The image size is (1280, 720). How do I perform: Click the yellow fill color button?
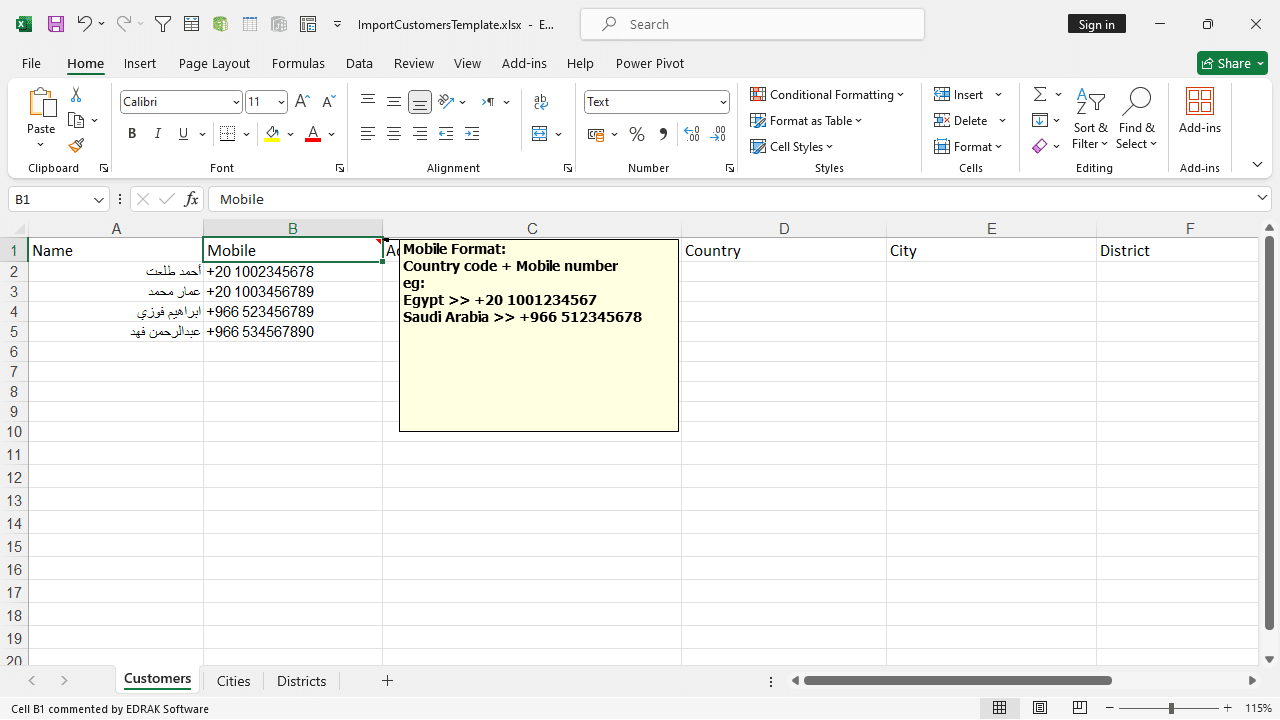point(273,134)
